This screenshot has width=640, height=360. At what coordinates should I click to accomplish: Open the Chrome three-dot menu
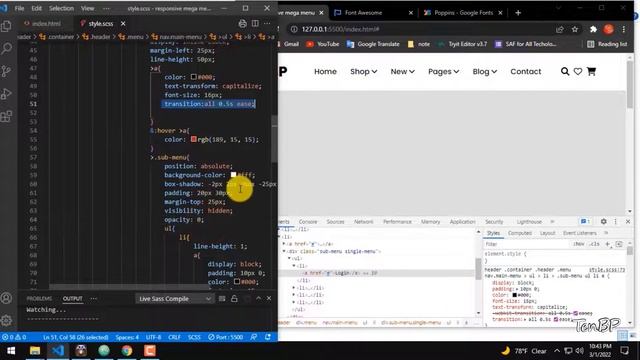point(624,29)
